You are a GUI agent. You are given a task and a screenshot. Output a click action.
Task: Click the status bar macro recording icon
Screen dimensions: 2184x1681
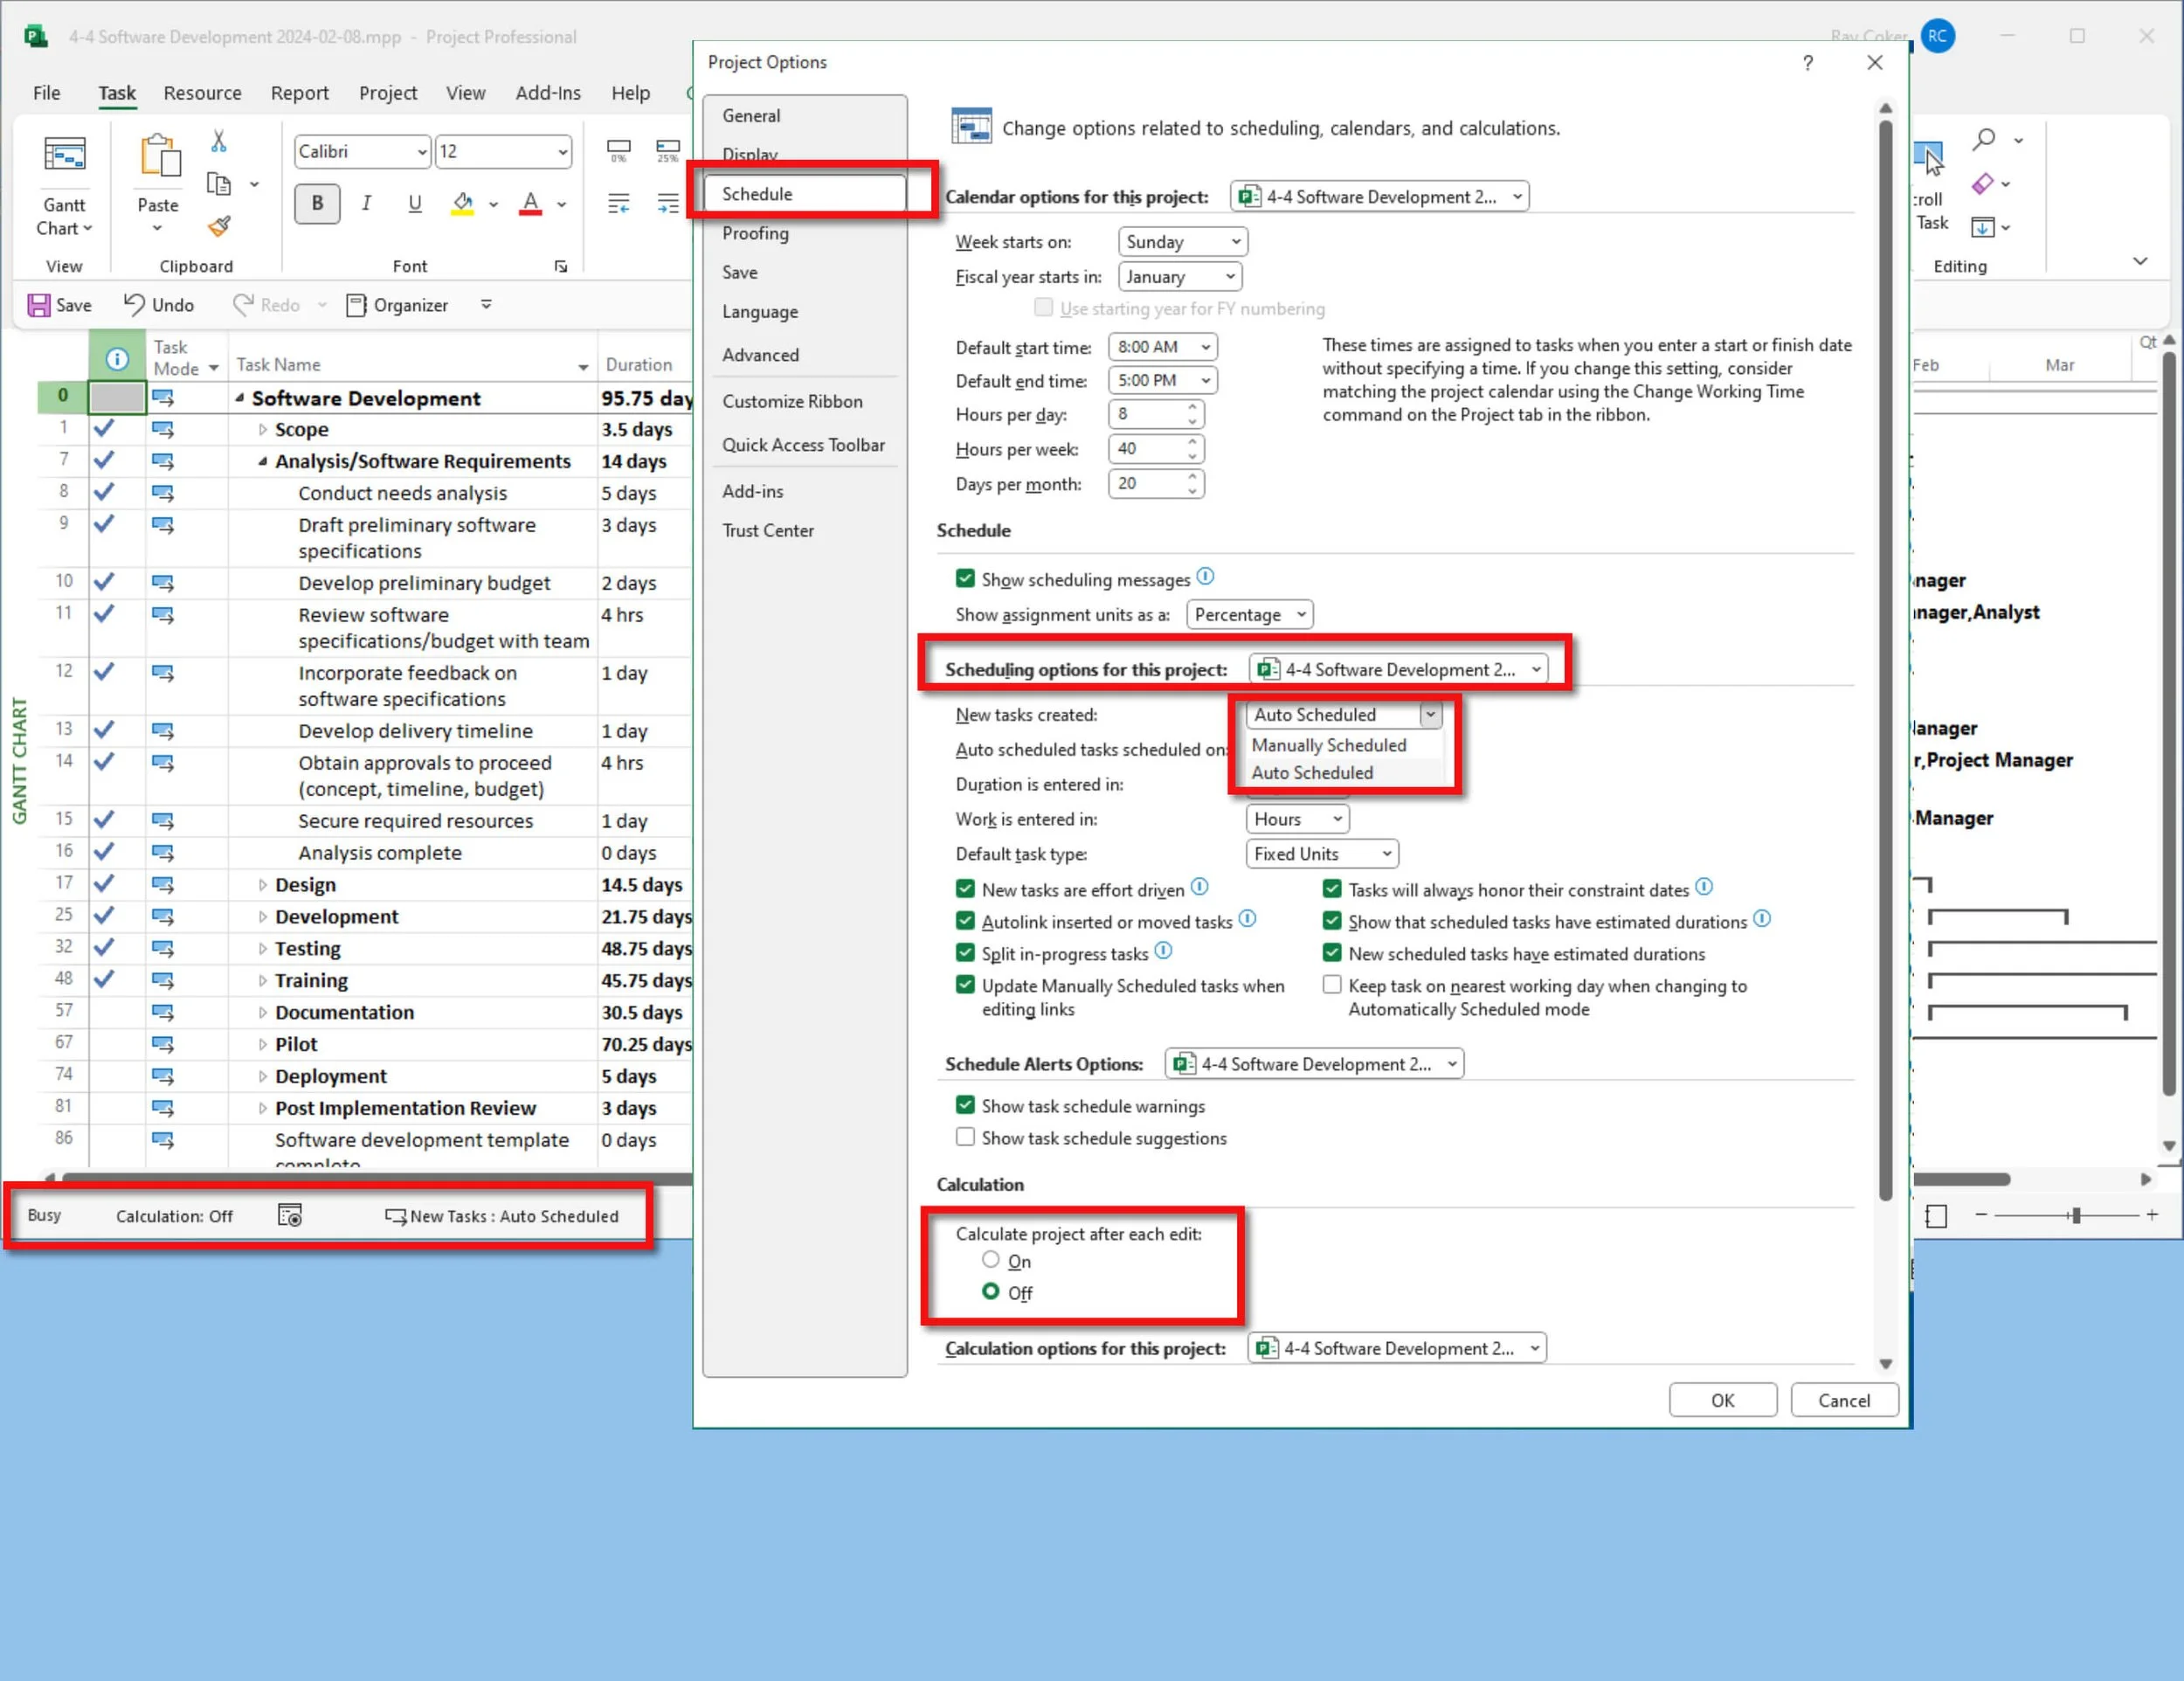290,1215
